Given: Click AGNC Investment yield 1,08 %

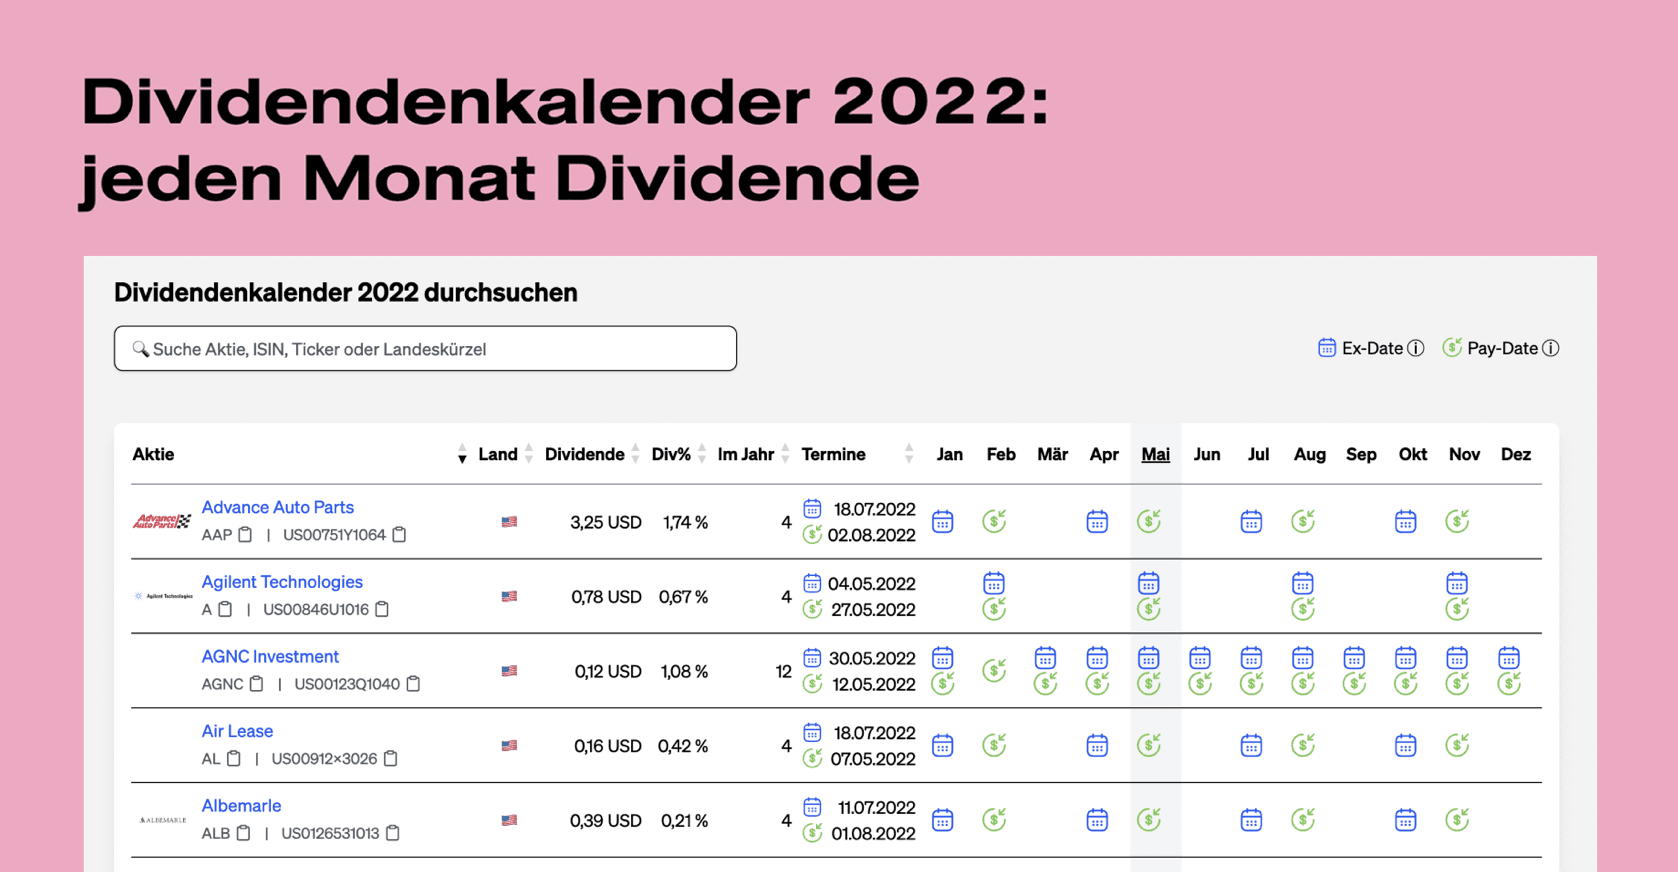Looking at the screenshot, I should [684, 672].
